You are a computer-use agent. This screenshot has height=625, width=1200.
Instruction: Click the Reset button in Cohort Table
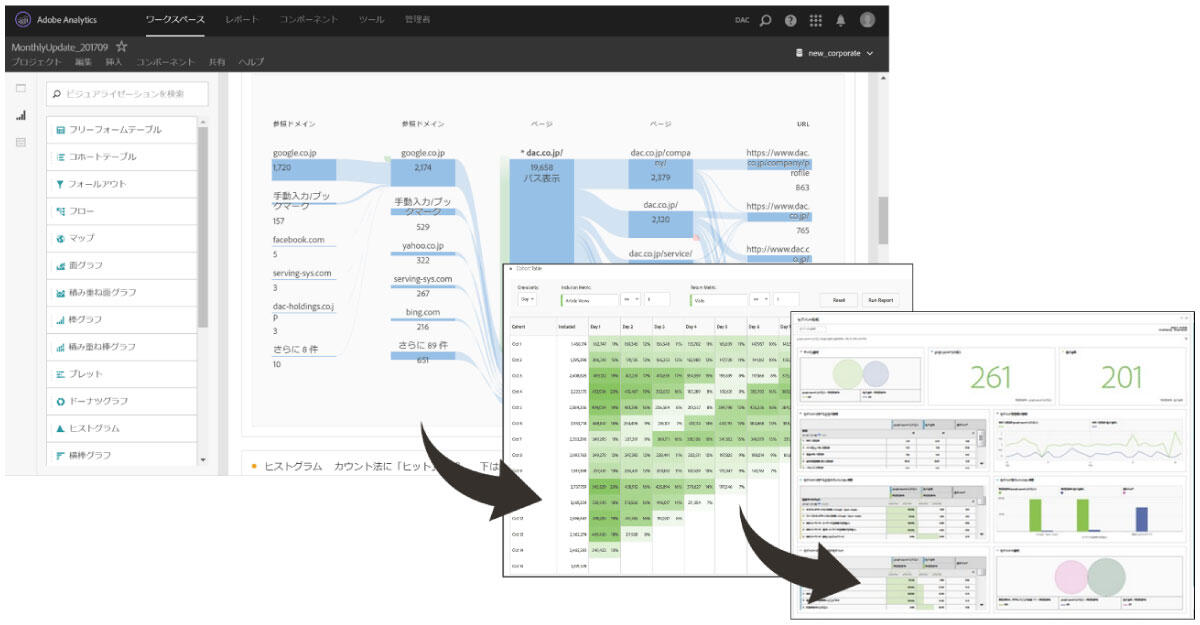coord(838,299)
